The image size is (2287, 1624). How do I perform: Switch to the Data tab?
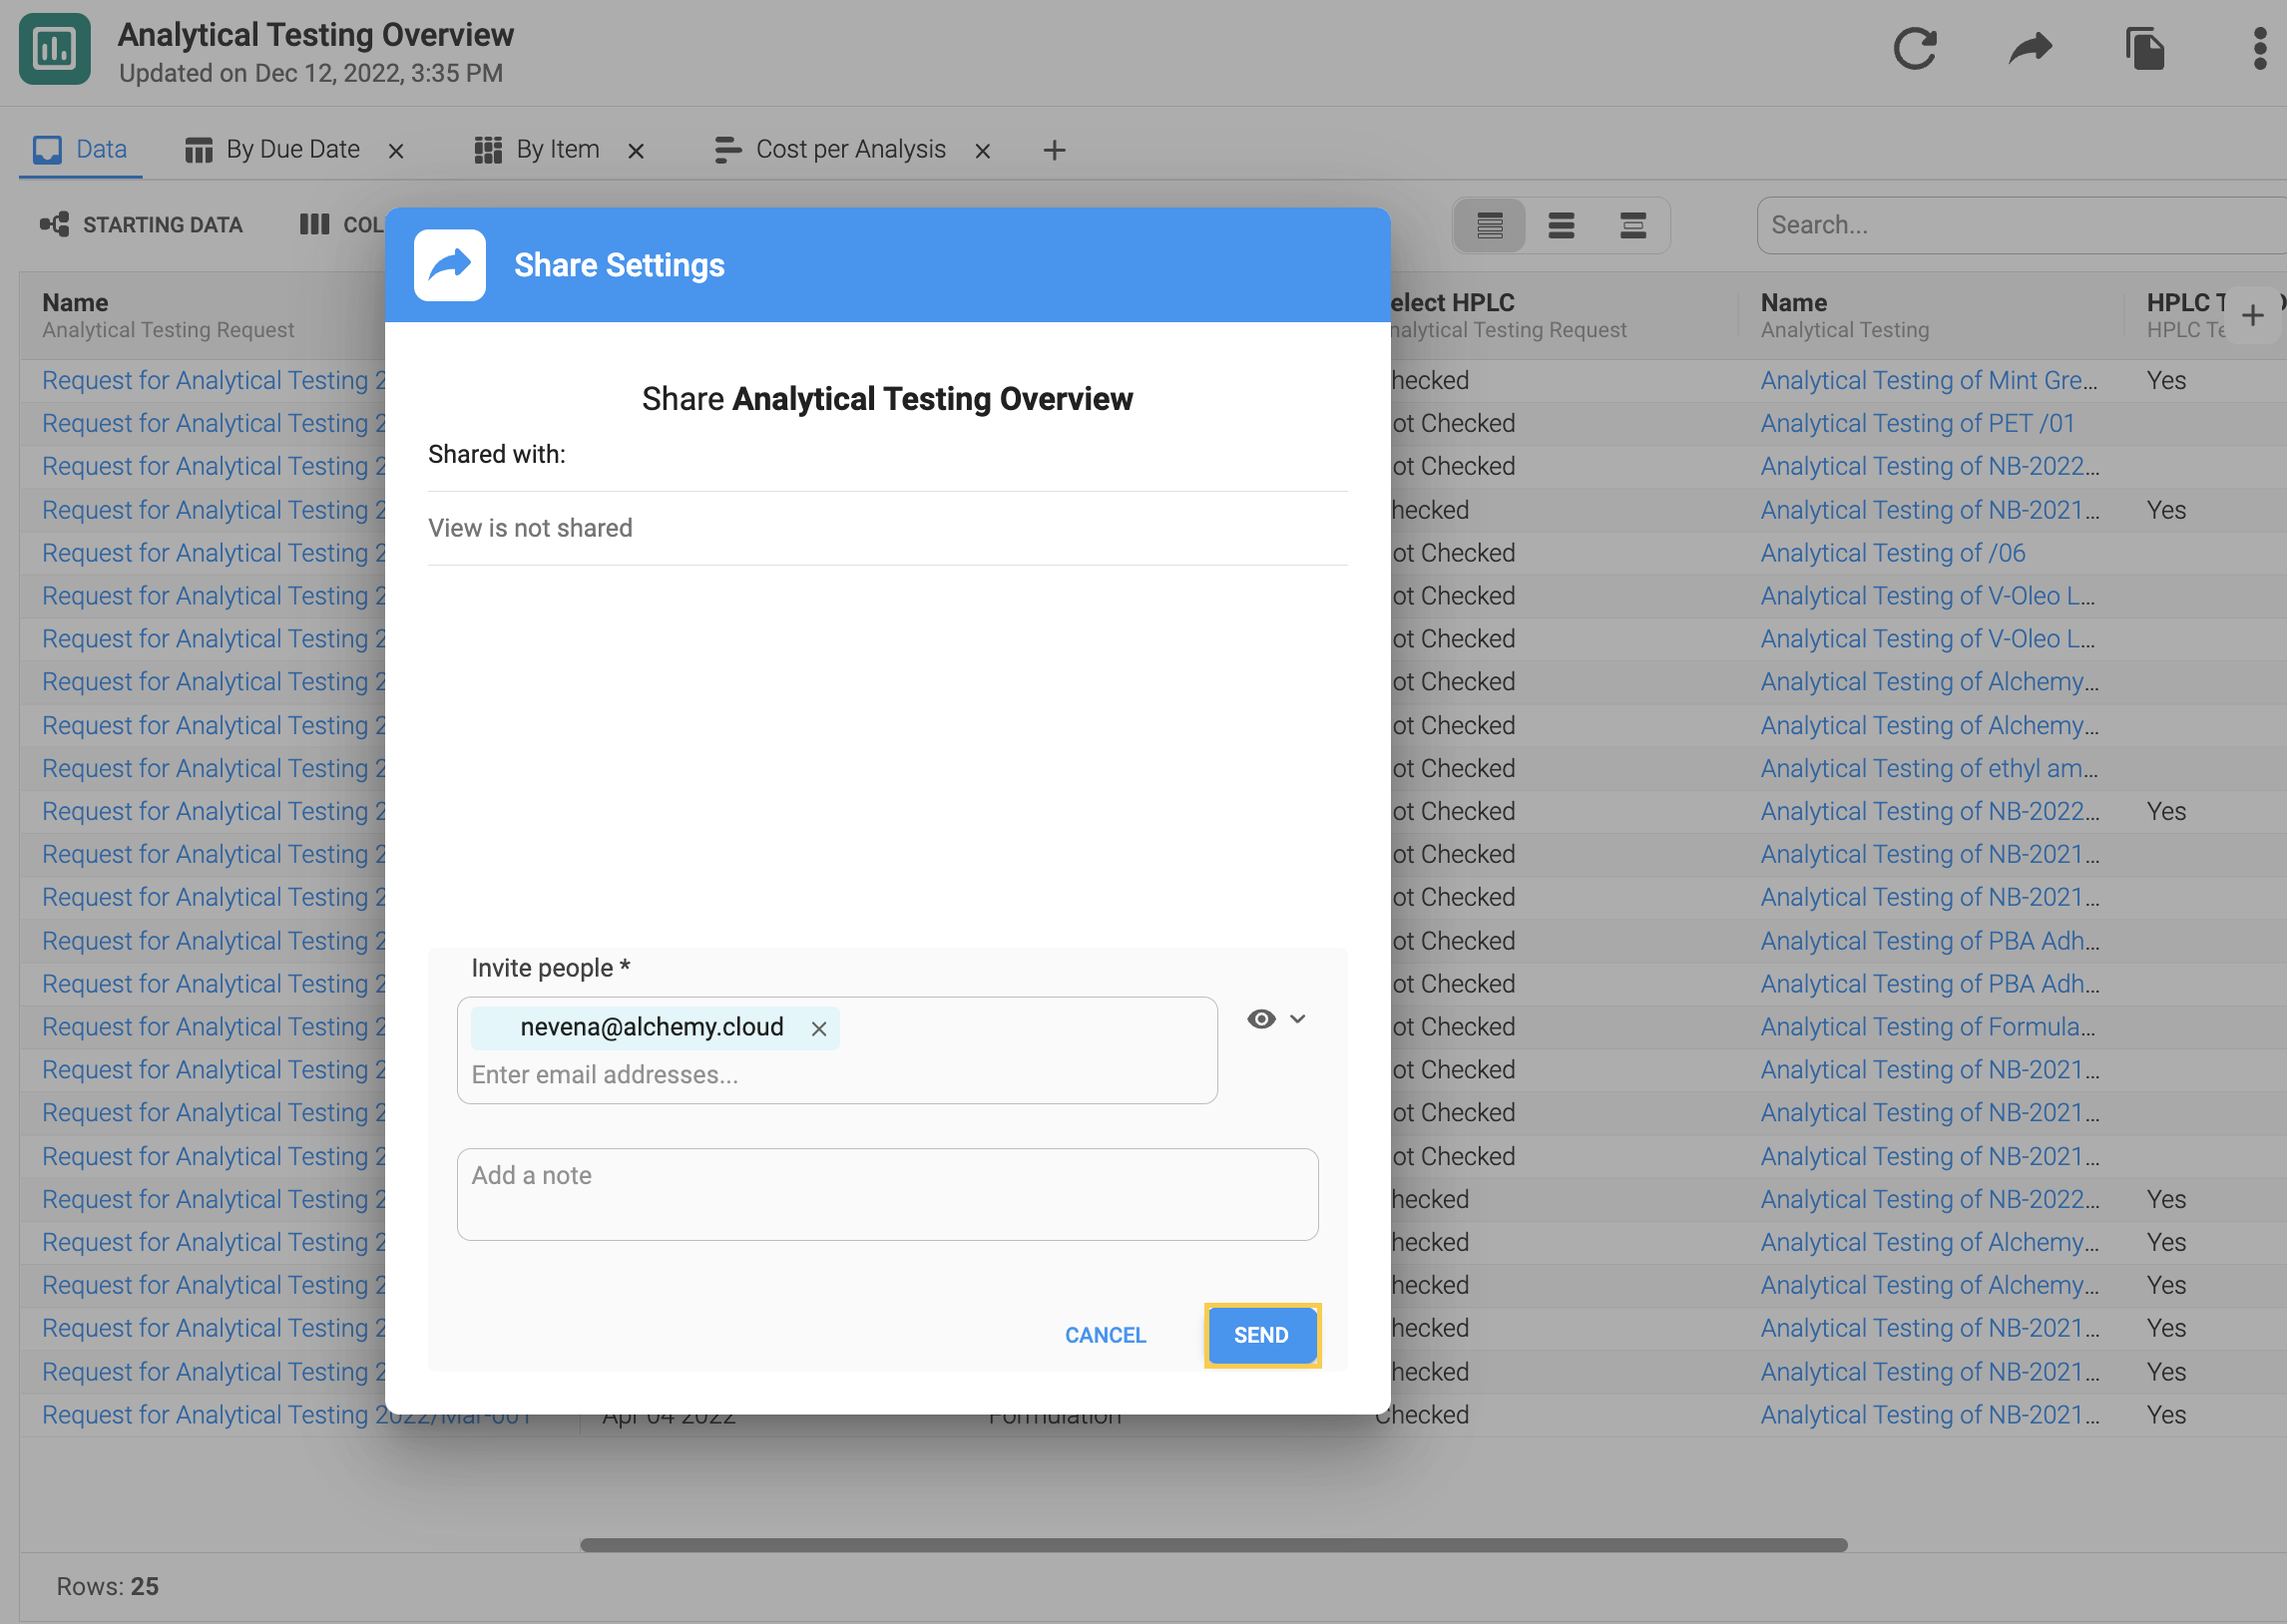tap(80, 150)
